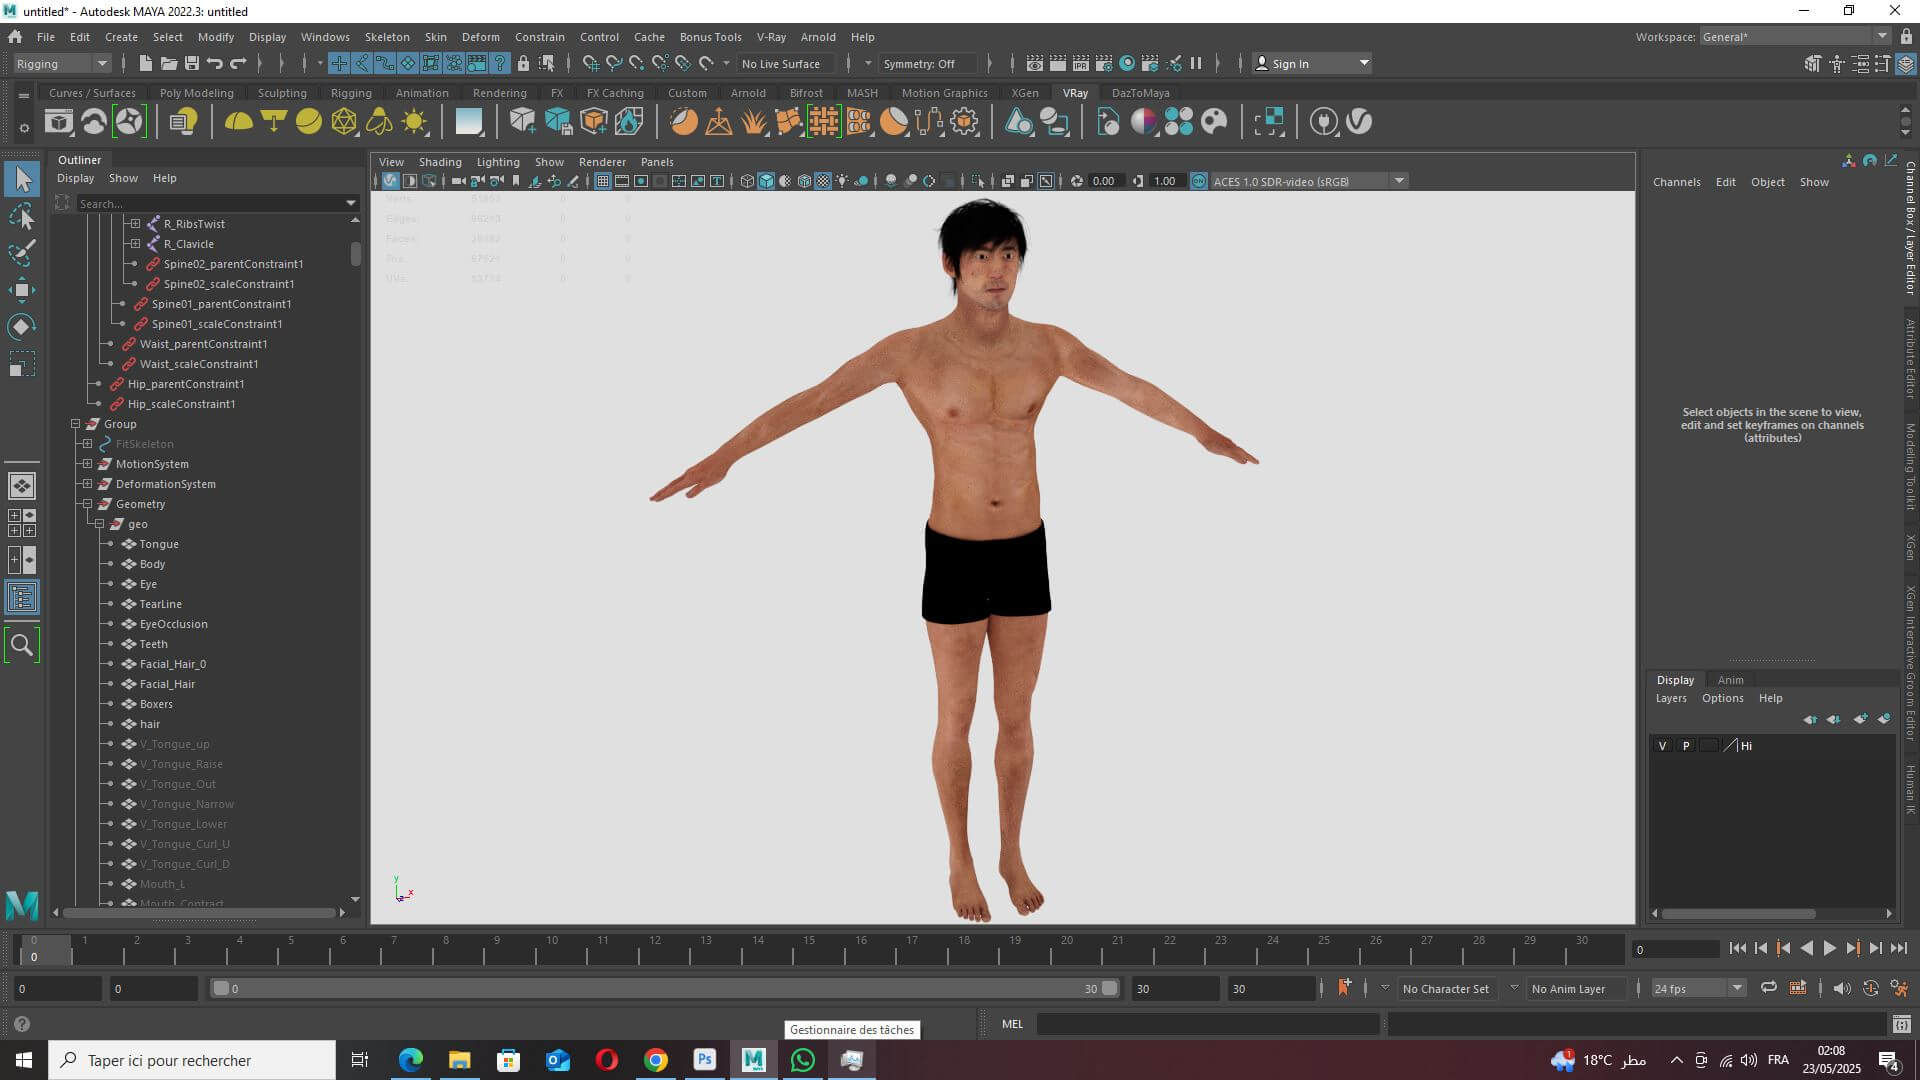Viewport: 1920px width, 1080px height.
Task: Open the Script Editor icon at bottom right
Action: [x=1901, y=1024]
